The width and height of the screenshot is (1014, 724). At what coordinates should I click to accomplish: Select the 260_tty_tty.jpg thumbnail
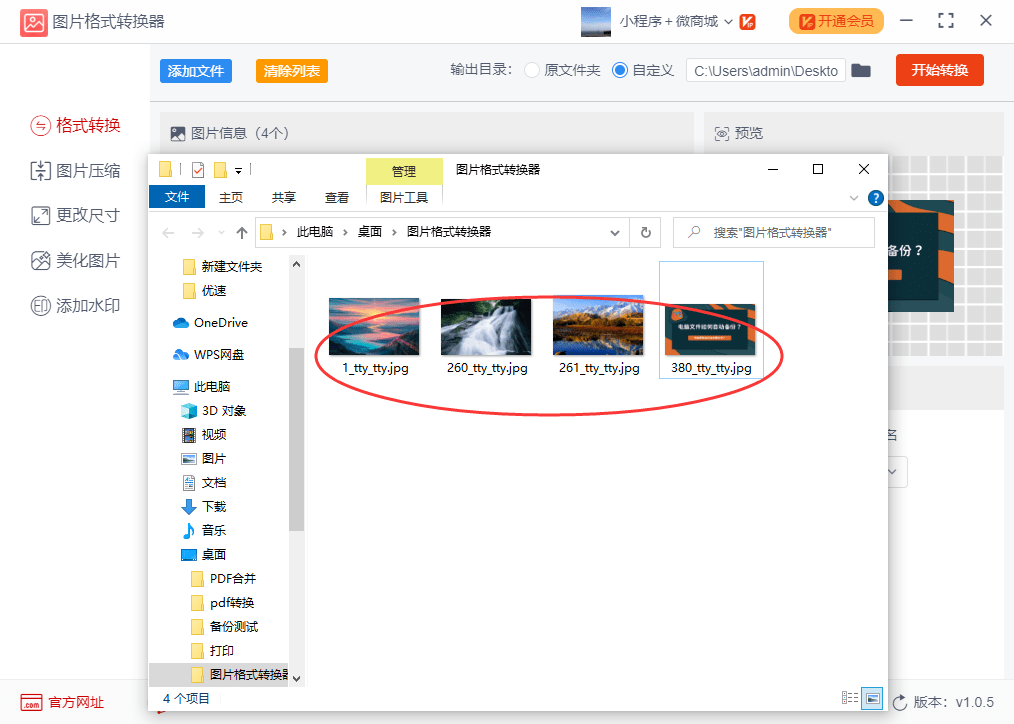pos(486,325)
